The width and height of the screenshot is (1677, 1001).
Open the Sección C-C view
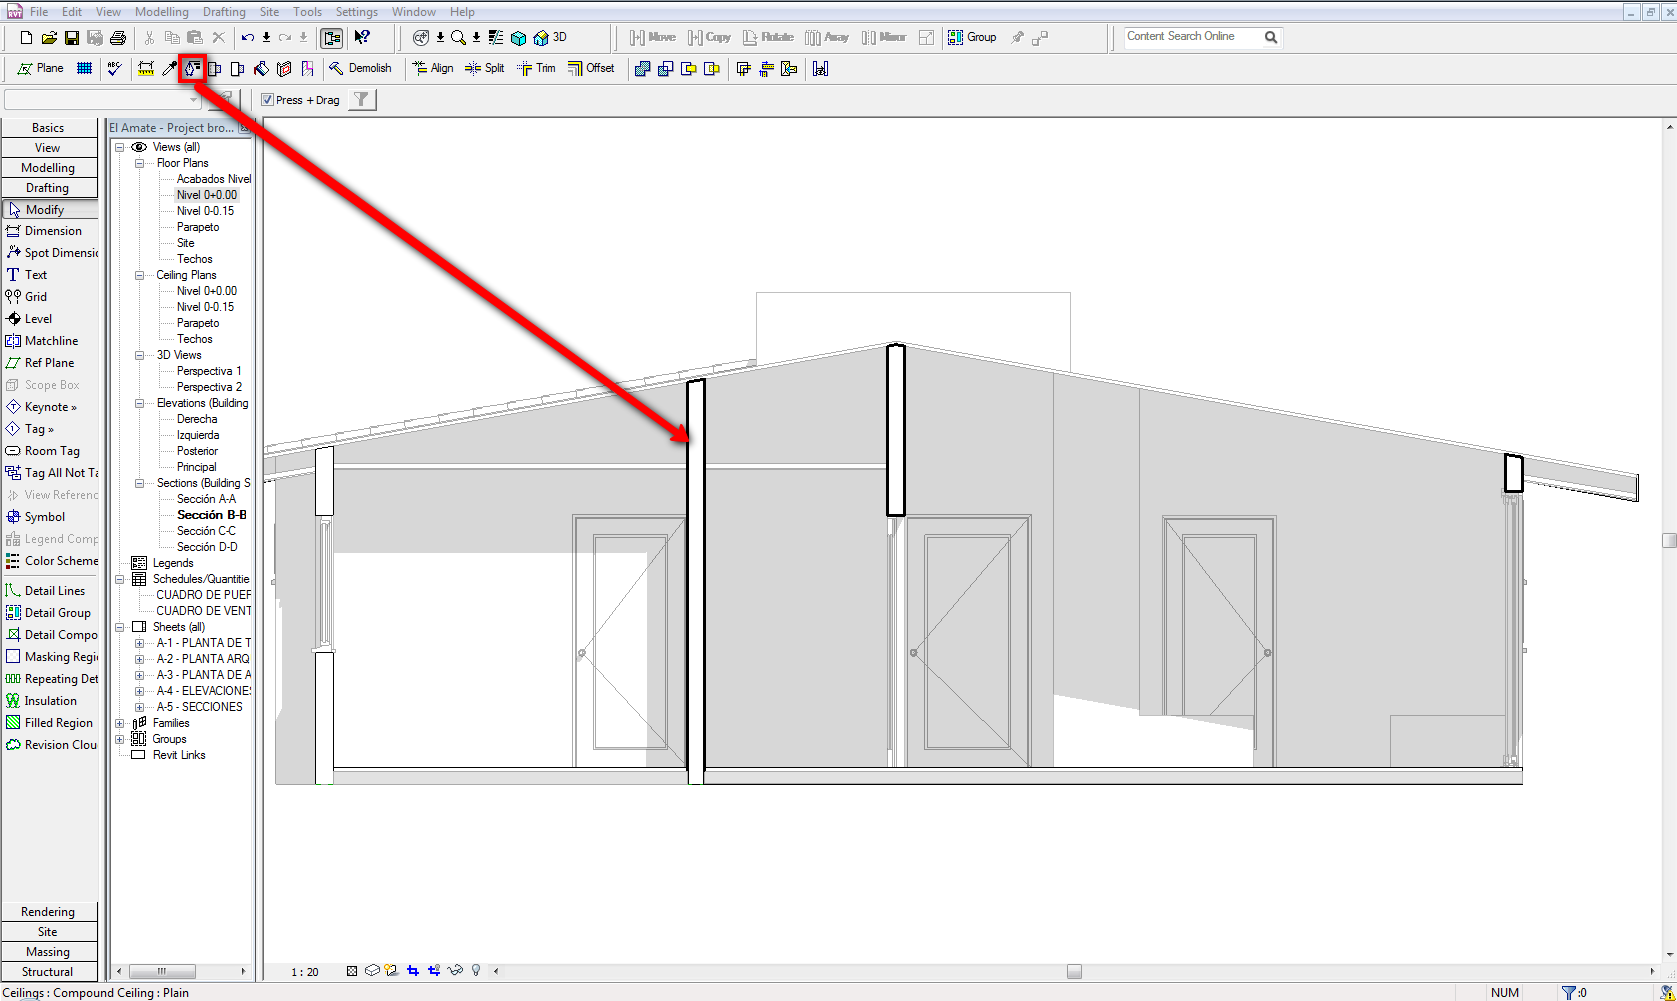pyautogui.click(x=204, y=530)
